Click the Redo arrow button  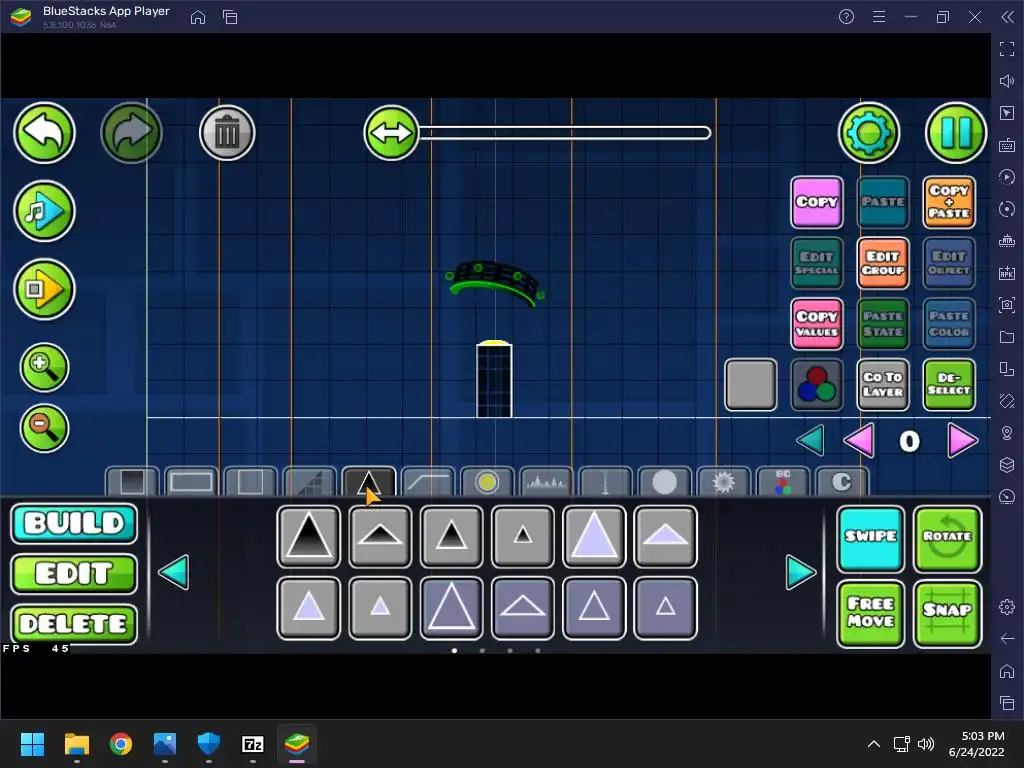coord(131,133)
